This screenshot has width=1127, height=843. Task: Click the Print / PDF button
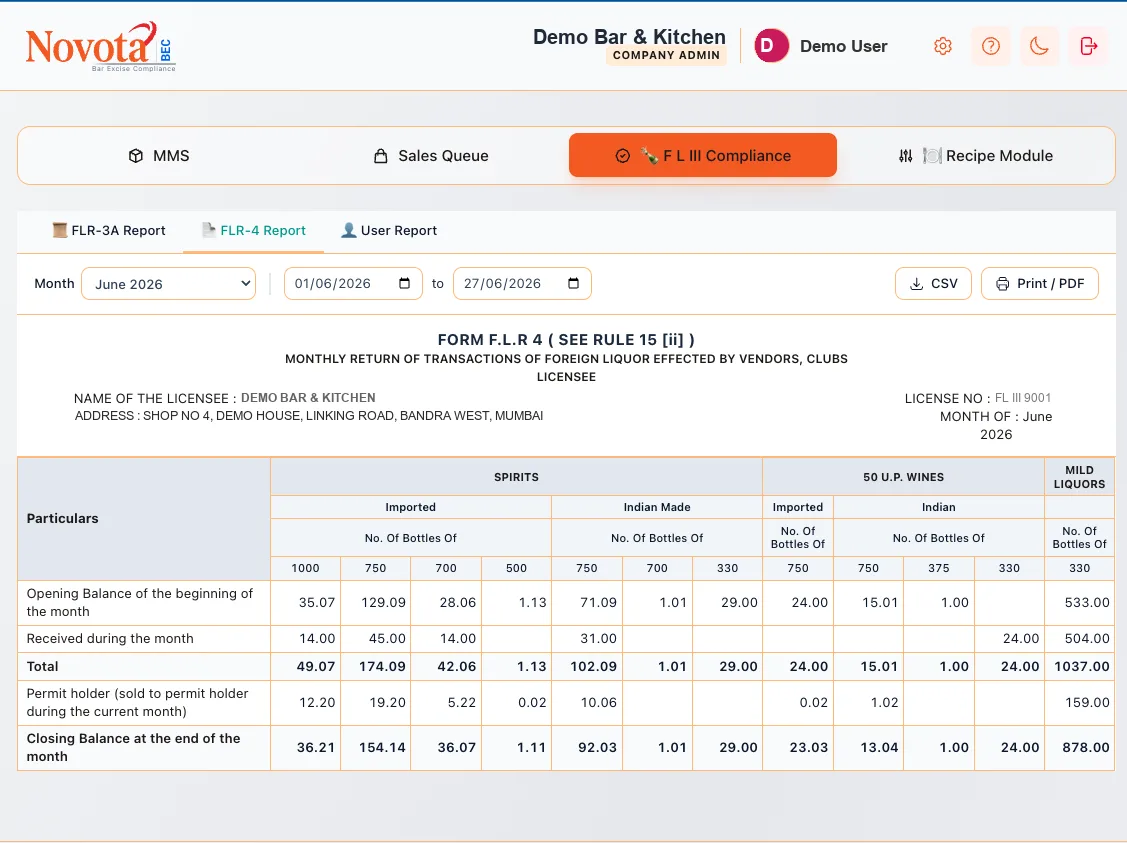click(1040, 284)
